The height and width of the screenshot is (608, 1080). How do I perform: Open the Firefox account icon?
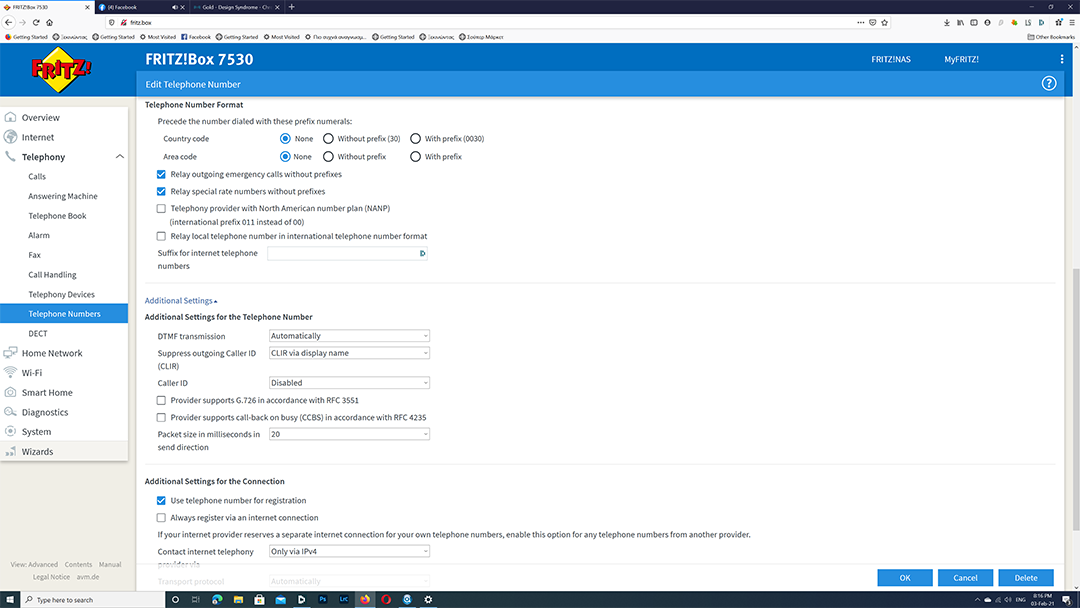click(x=987, y=22)
